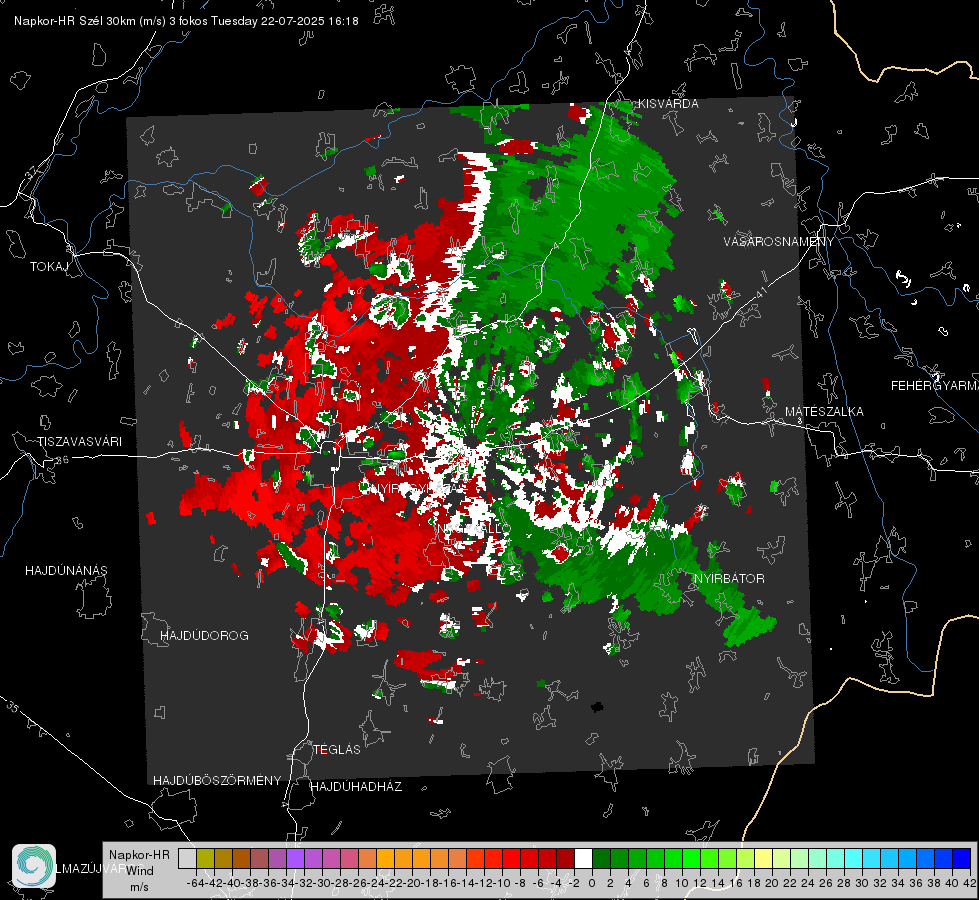Click the NYÍRBÁTOR city label
This screenshot has height=900, width=979.
729,579
